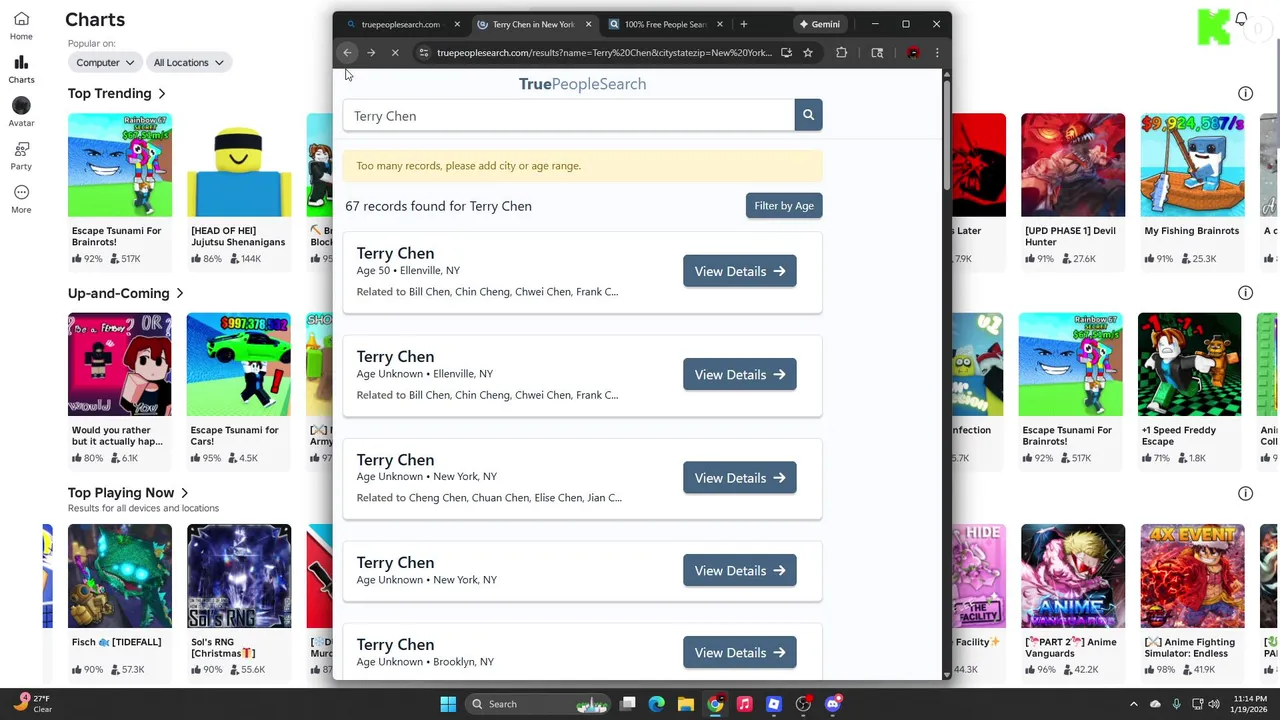Open Charts in the Roblox sidebar
1280x720 pixels.
pos(21,69)
